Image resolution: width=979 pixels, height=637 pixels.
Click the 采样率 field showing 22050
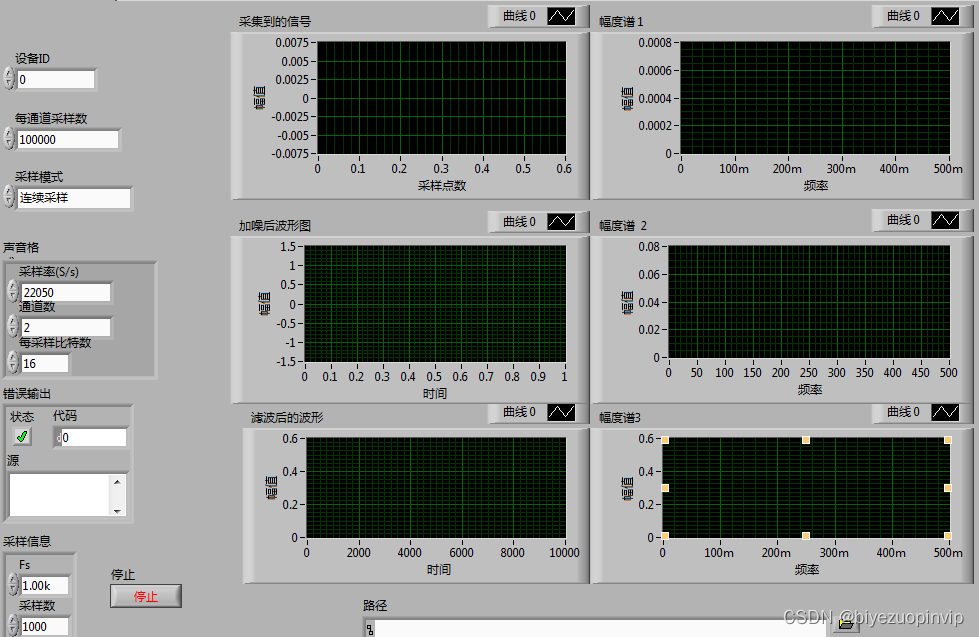66,292
